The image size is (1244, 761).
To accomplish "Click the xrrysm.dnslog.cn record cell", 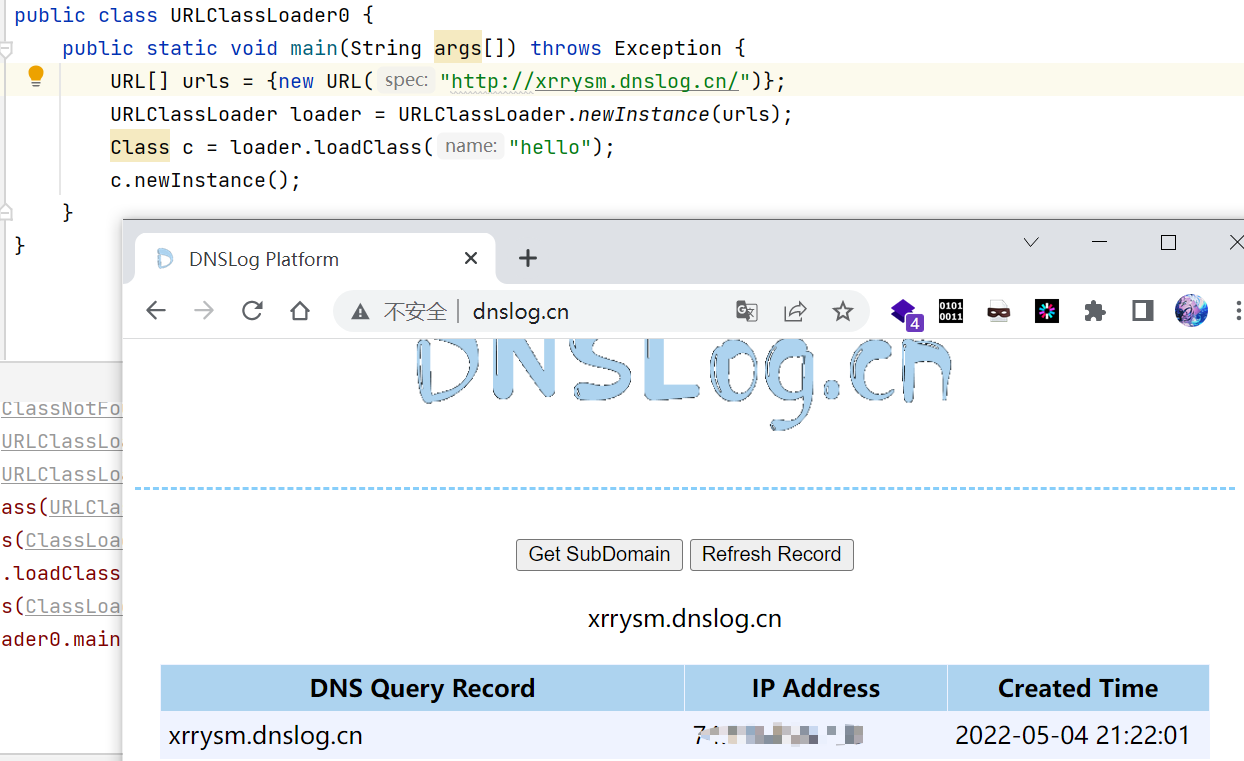I will point(422,736).
